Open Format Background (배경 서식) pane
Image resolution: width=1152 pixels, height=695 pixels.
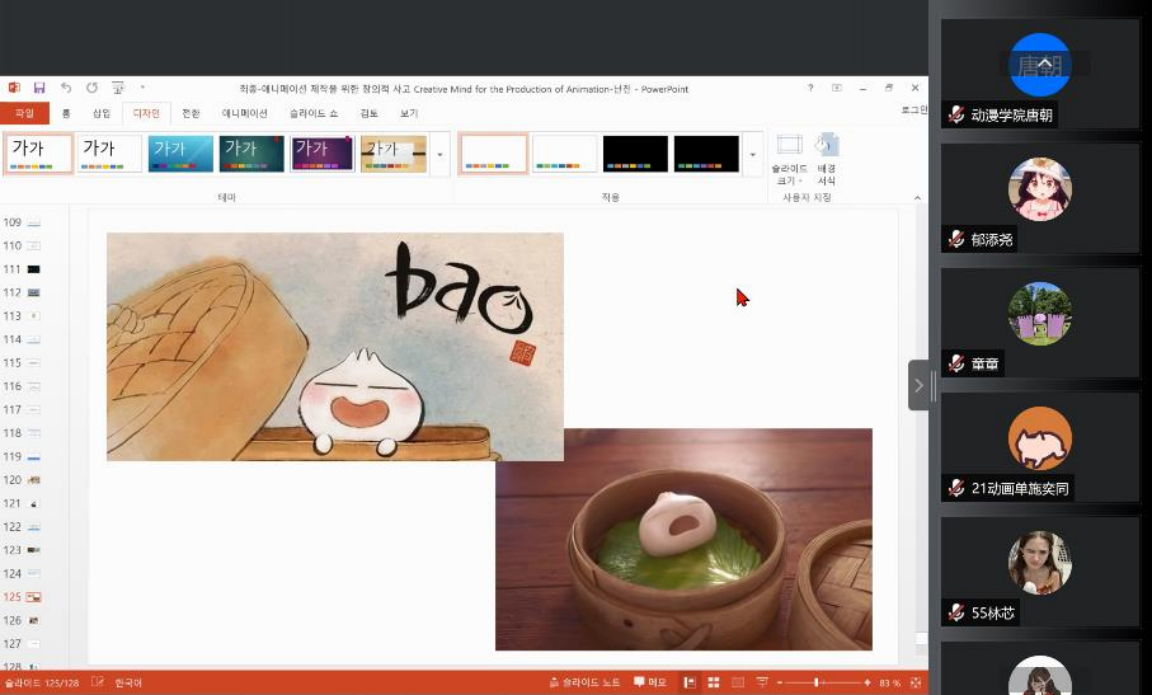[x=826, y=159]
